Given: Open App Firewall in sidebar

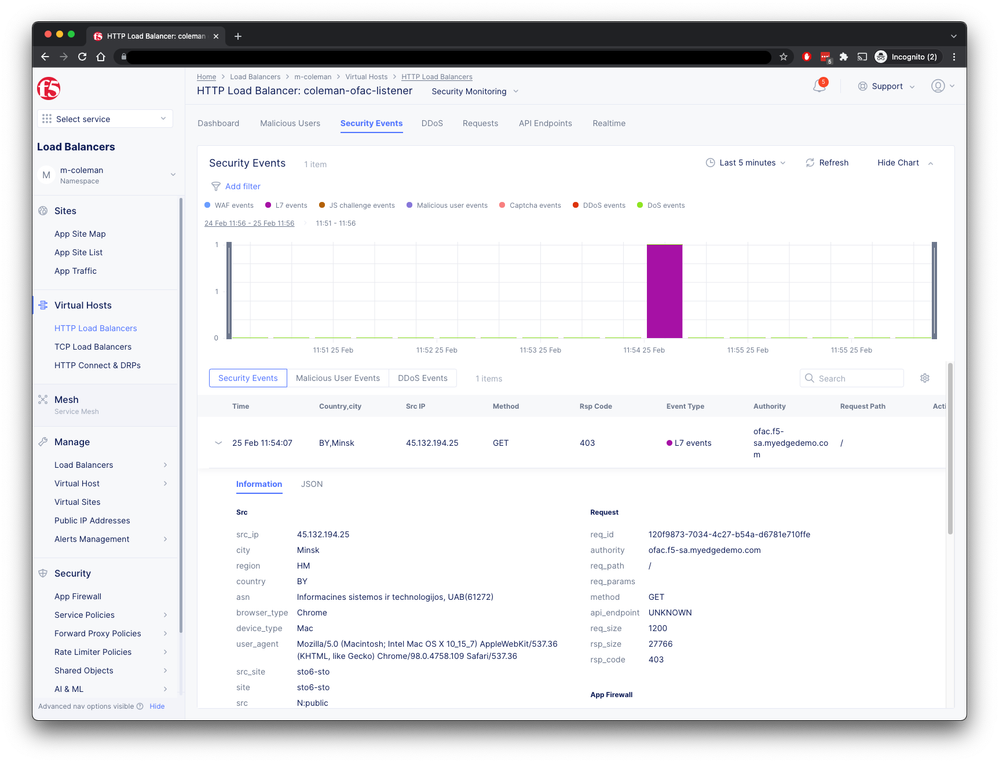Looking at the screenshot, I should [x=78, y=596].
